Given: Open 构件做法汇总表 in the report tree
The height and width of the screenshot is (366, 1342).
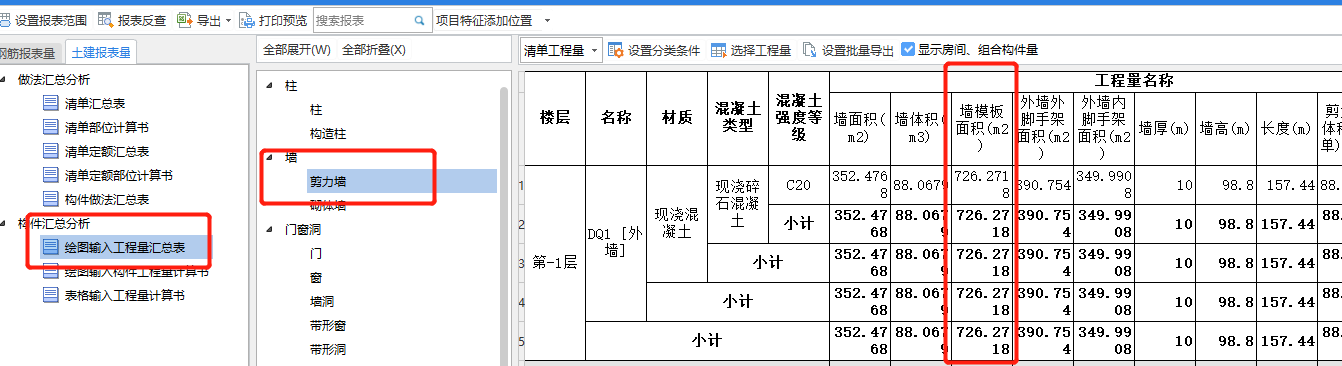Looking at the screenshot, I should click(x=107, y=199).
